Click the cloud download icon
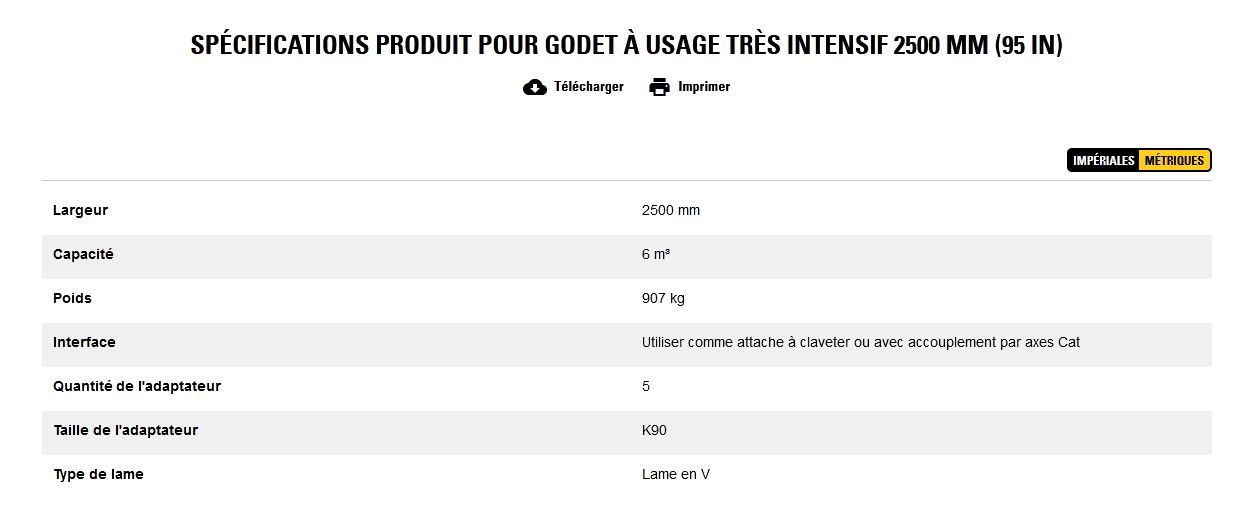1238x505 pixels. tap(535, 87)
